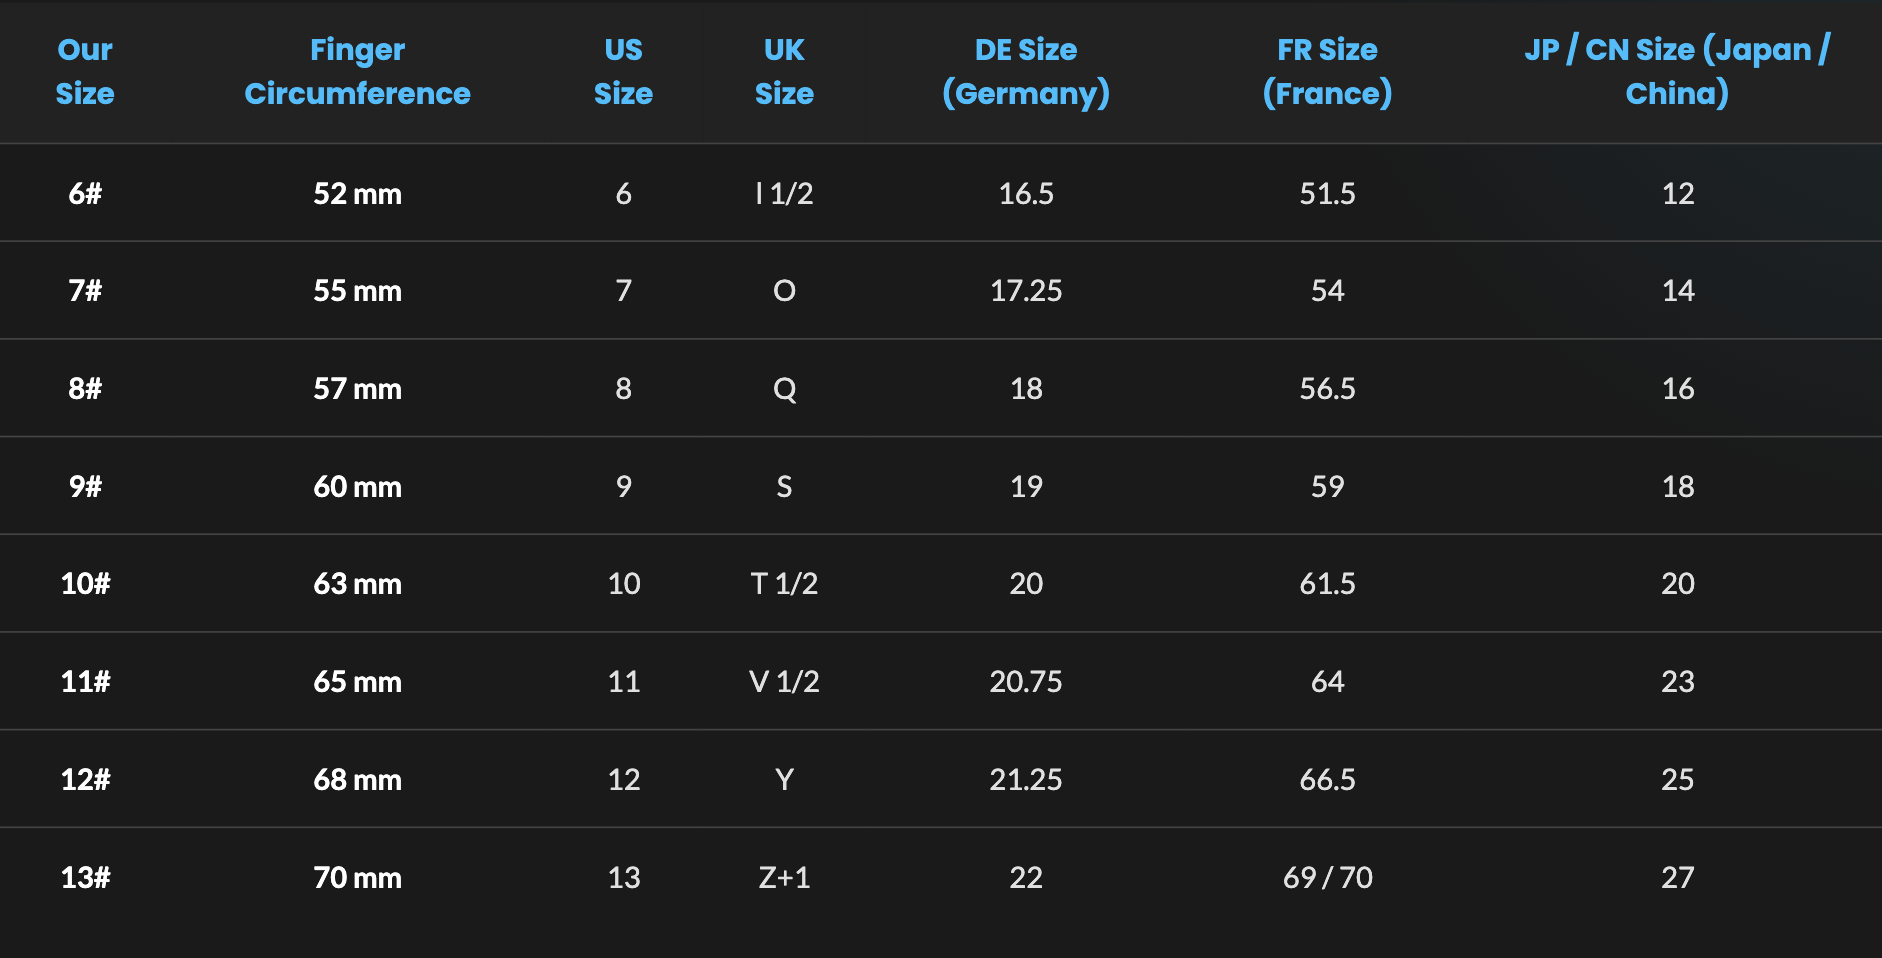Image resolution: width=1882 pixels, height=958 pixels.
Task: Select the 12# size row label
Action: click(85, 779)
